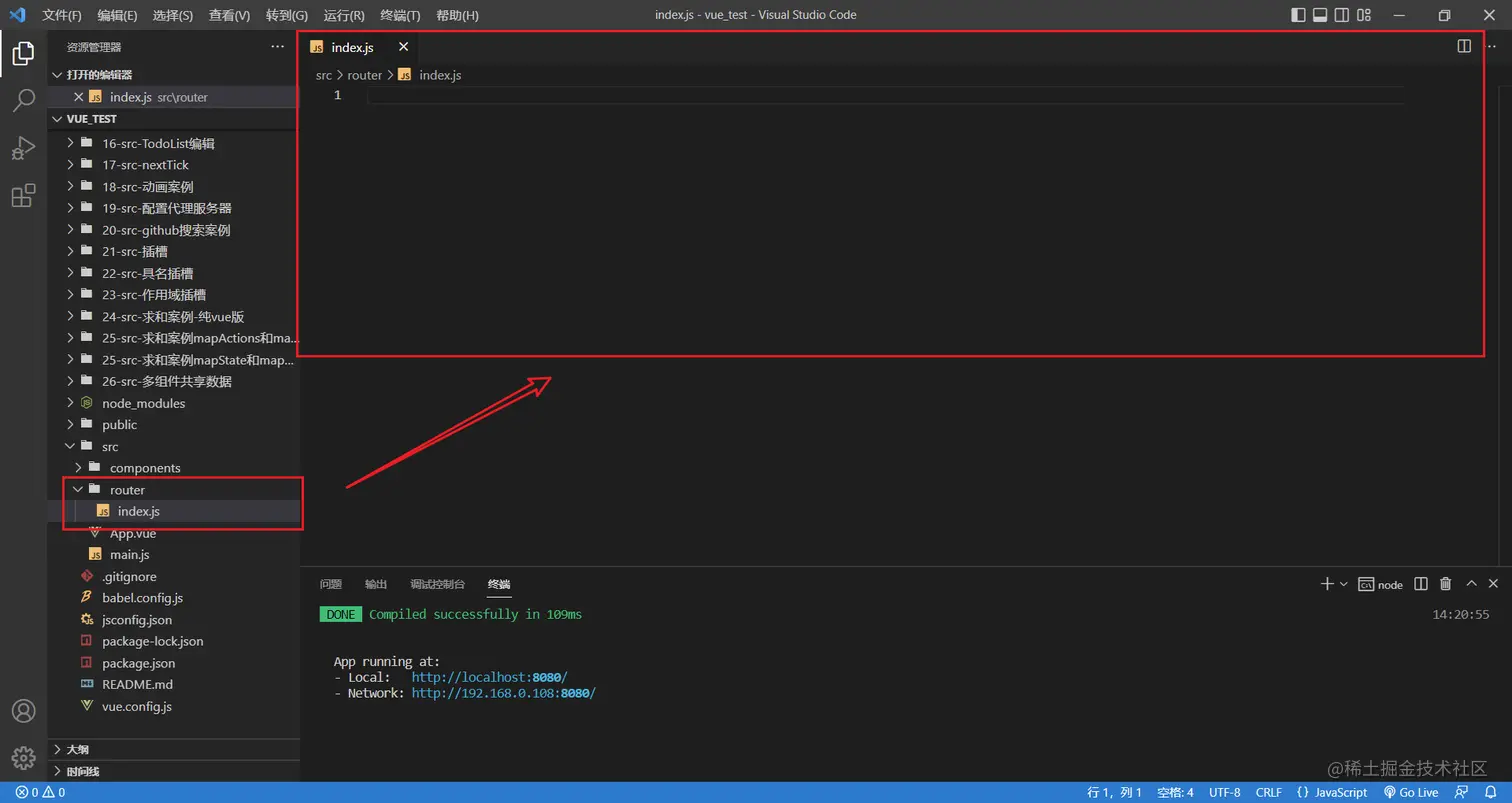Image resolution: width=1512 pixels, height=803 pixels.
Task: Open 选择(S) menu
Action: (x=173, y=15)
